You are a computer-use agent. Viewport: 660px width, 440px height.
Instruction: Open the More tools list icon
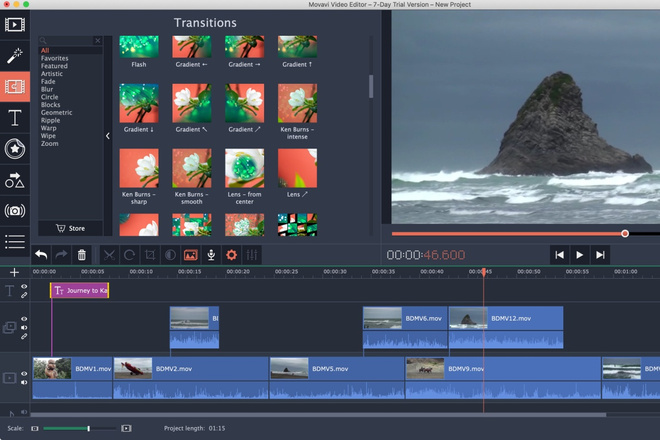[x=15, y=242]
